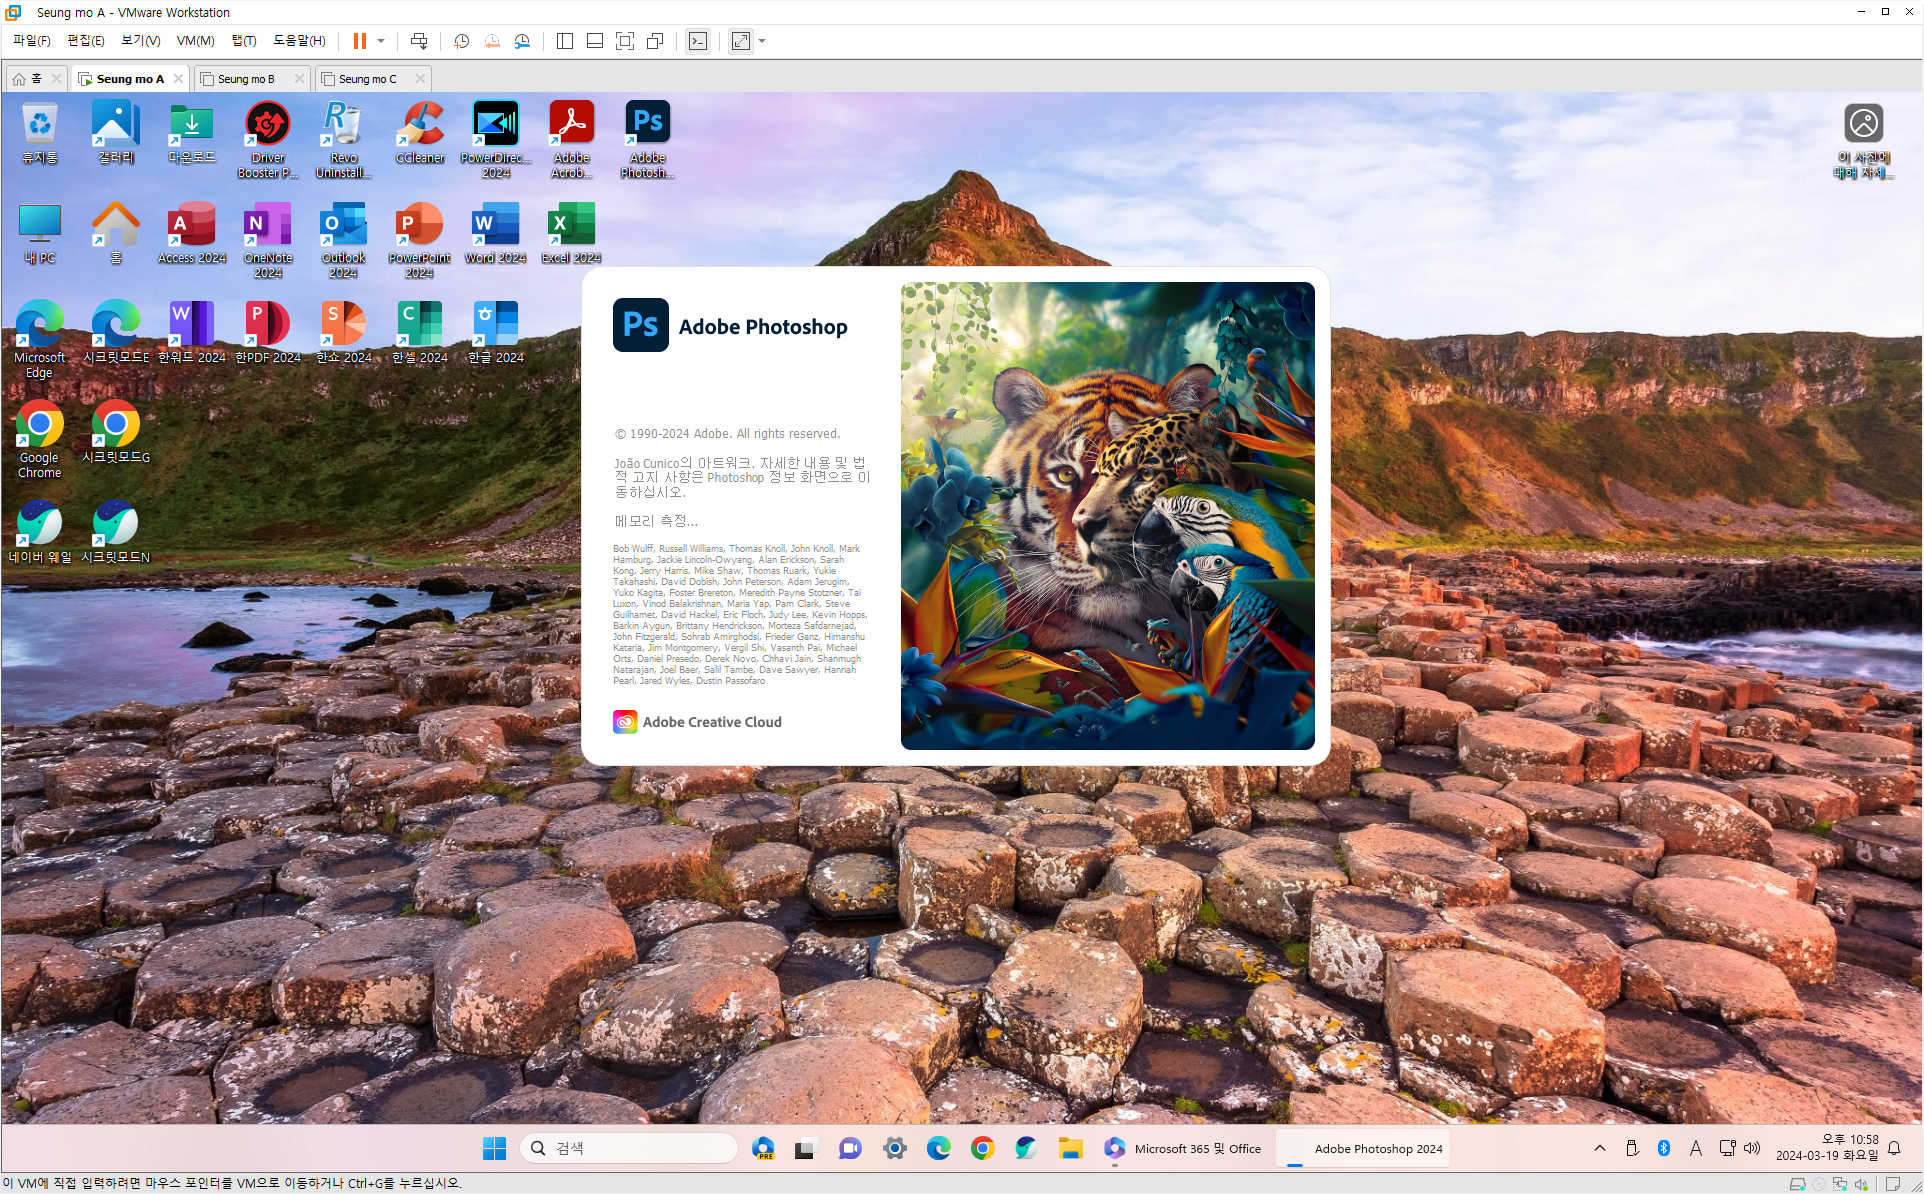1924x1194 pixels.
Task: Click the Bluetooth tray icon
Action: [x=1664, y=1148]
